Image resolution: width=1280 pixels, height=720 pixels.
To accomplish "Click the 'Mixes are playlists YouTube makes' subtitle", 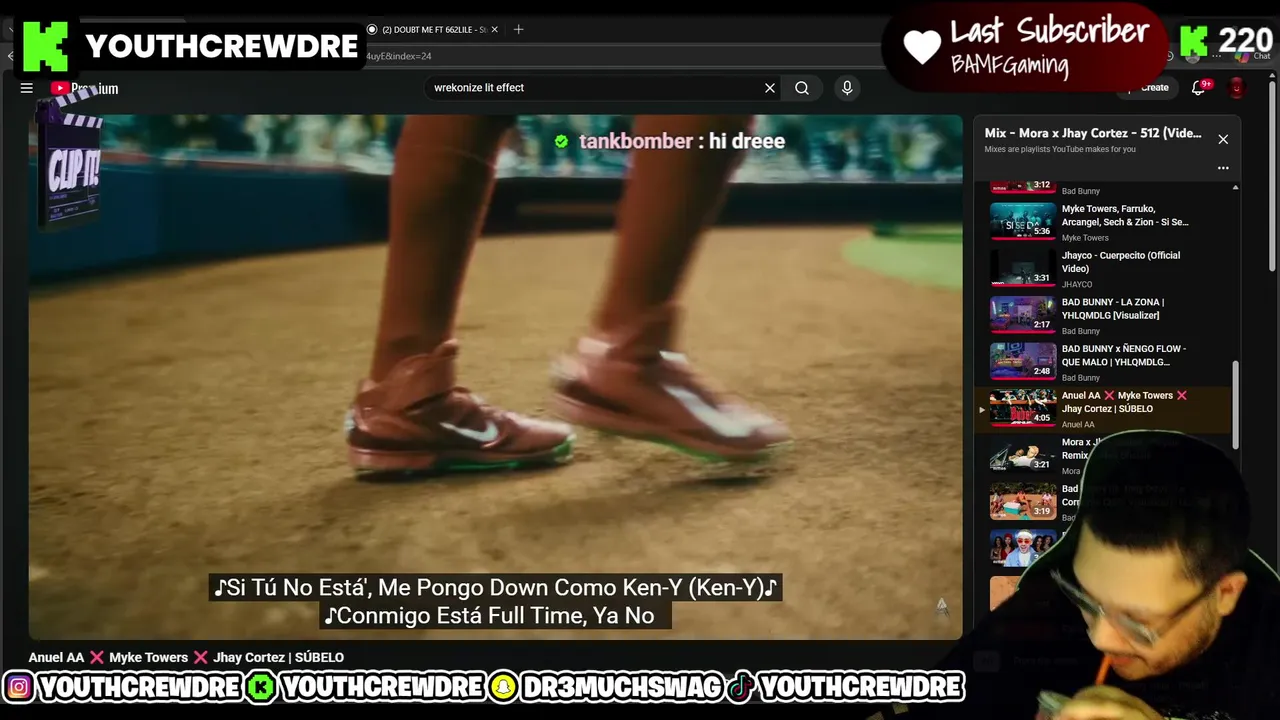I will click(x=1060, y=149).
